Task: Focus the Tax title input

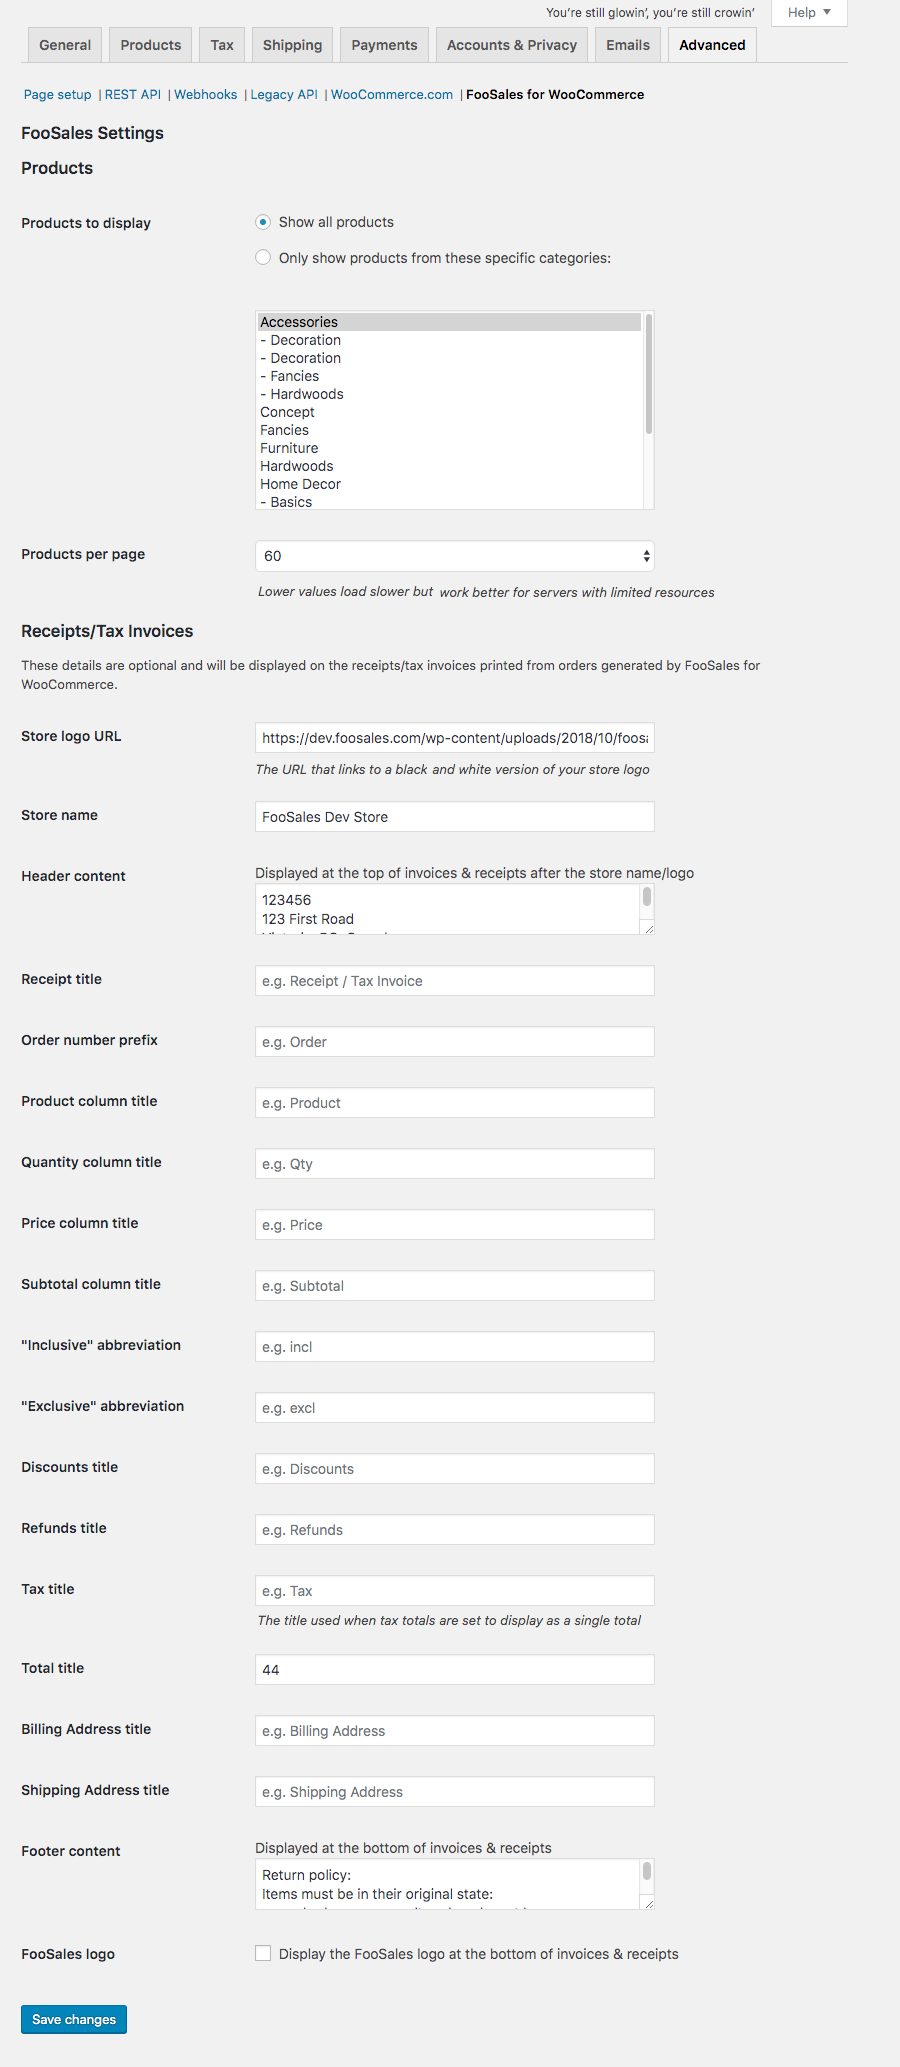Action: tap(454, 1591)
